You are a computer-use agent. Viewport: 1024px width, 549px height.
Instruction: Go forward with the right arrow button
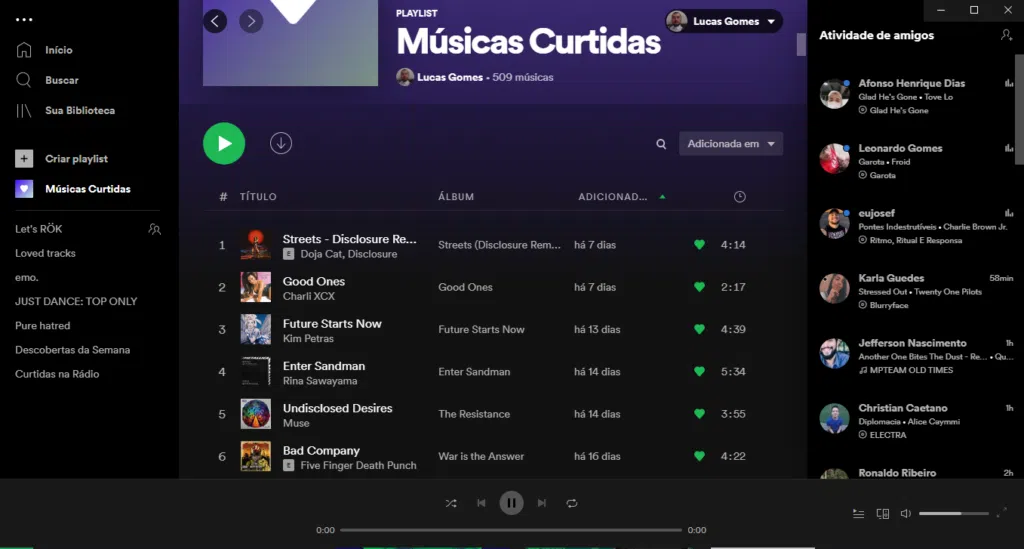pyautogui.click(x=251, y=22)
